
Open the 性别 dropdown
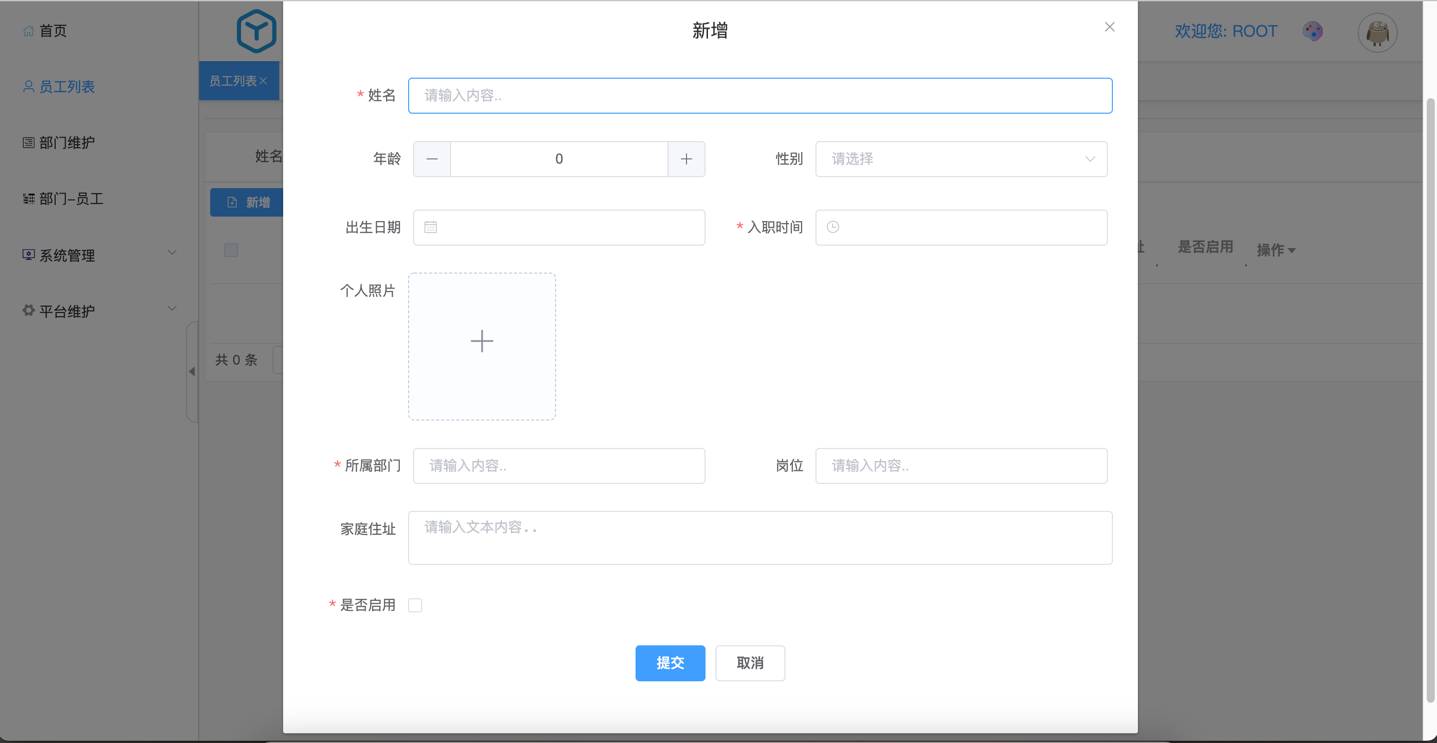click(960, 159)
